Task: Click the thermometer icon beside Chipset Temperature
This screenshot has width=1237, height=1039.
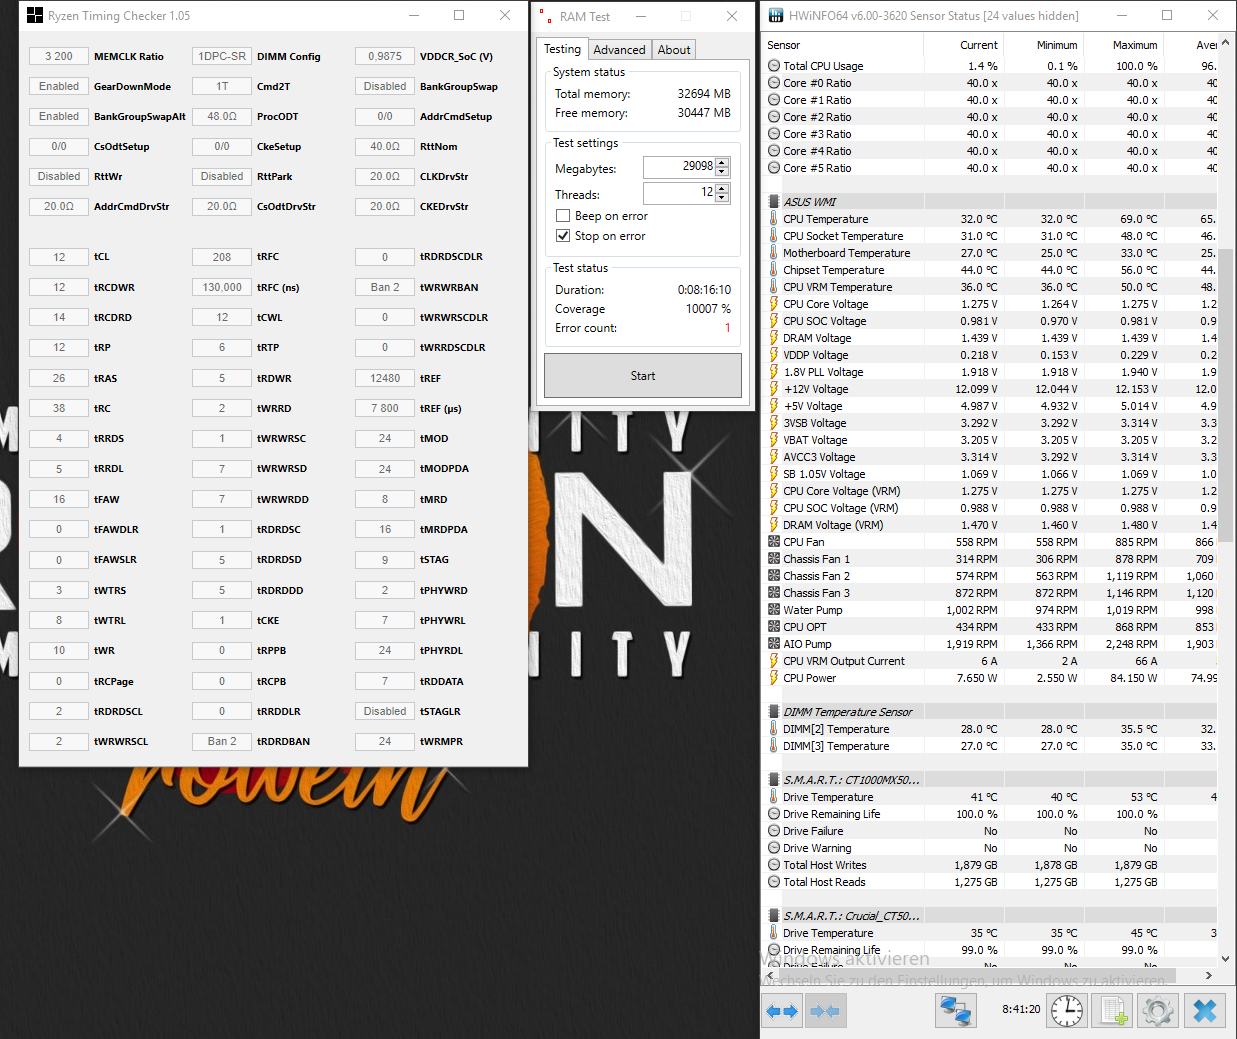Action: 773,270
